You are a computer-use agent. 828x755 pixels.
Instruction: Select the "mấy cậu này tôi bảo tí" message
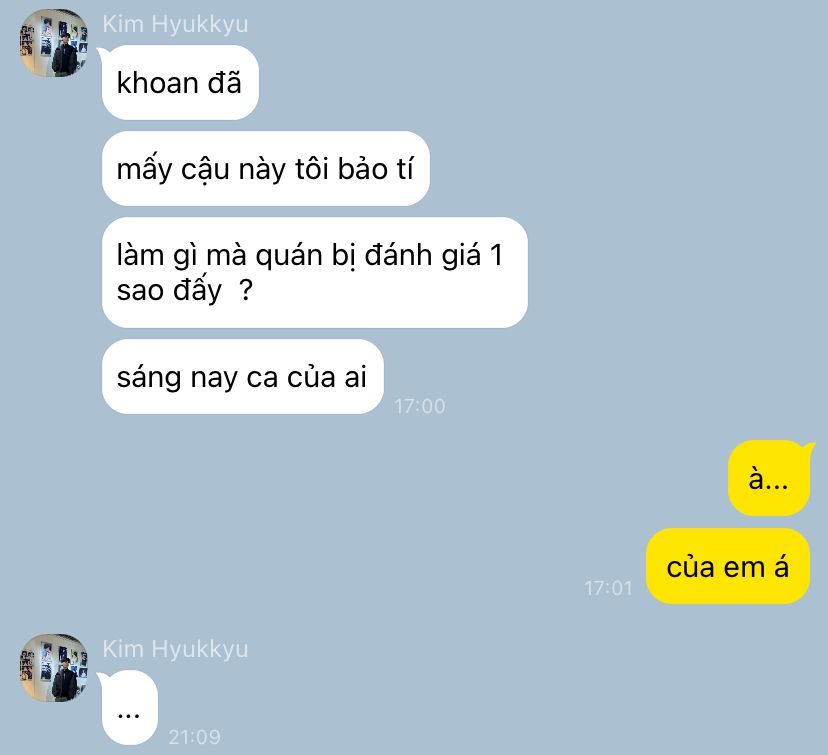[266, 168]
